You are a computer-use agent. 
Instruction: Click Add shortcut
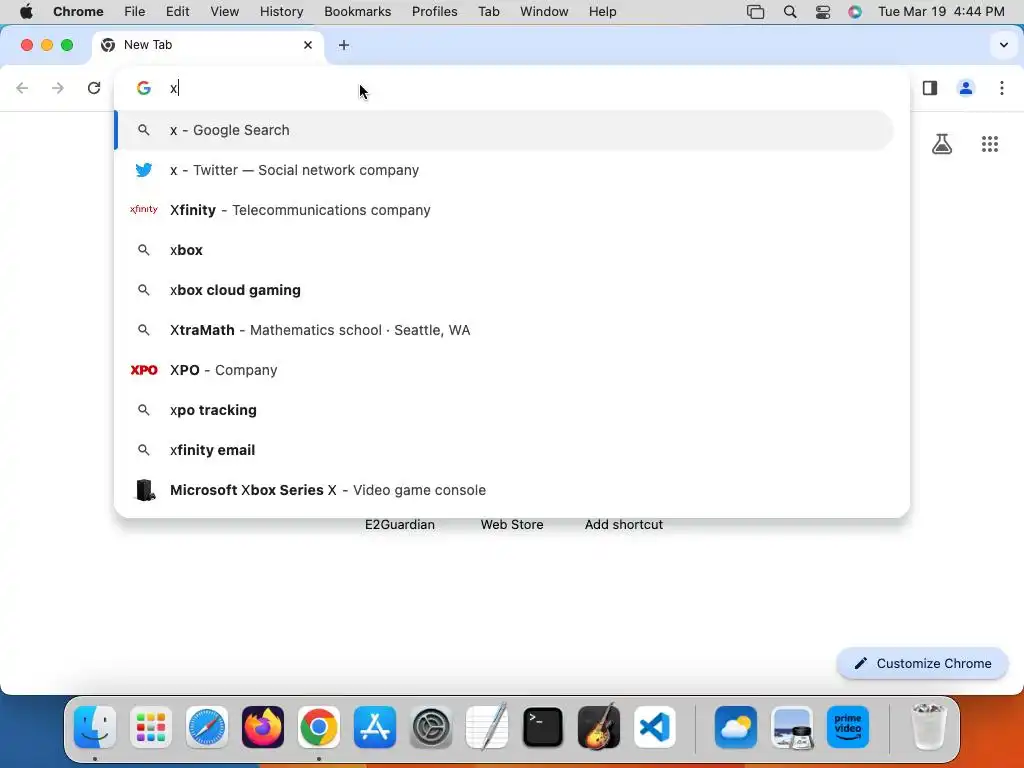click(x=624, y=524)
